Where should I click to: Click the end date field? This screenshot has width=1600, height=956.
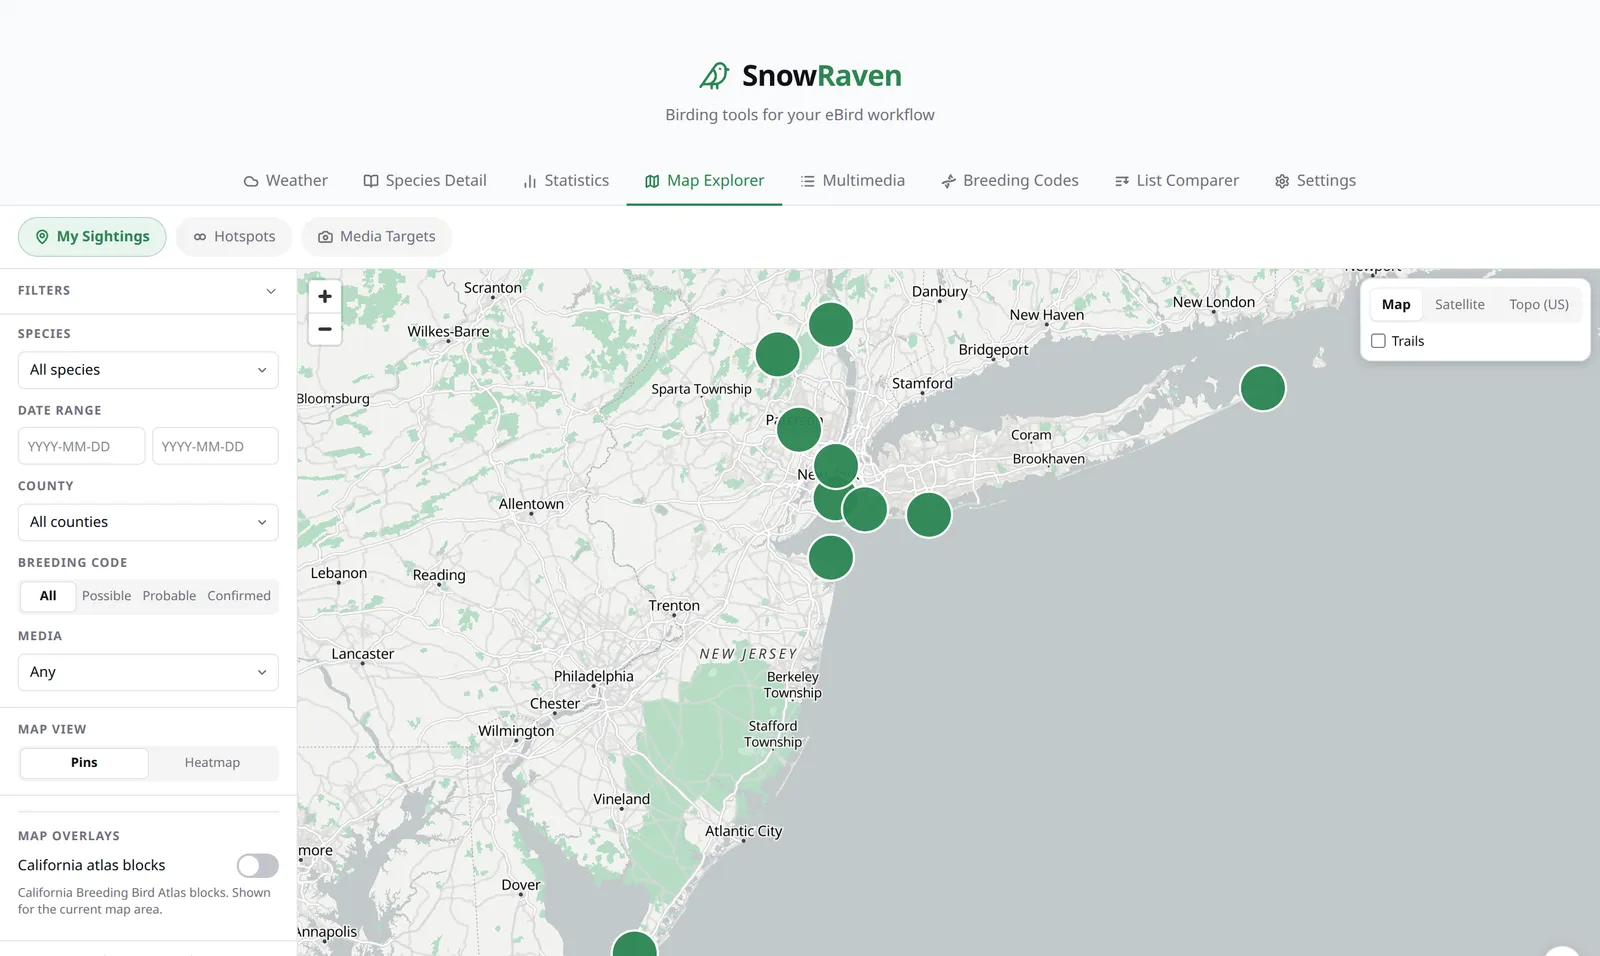(215, 446)
